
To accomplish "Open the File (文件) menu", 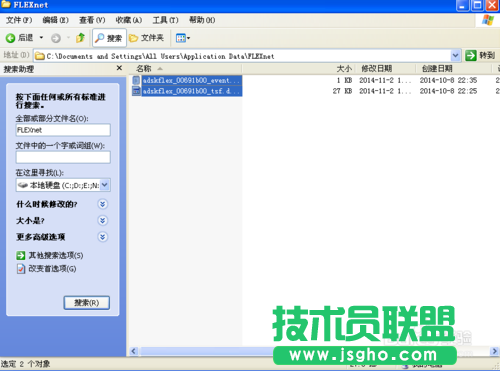I will tap(19, 20).
